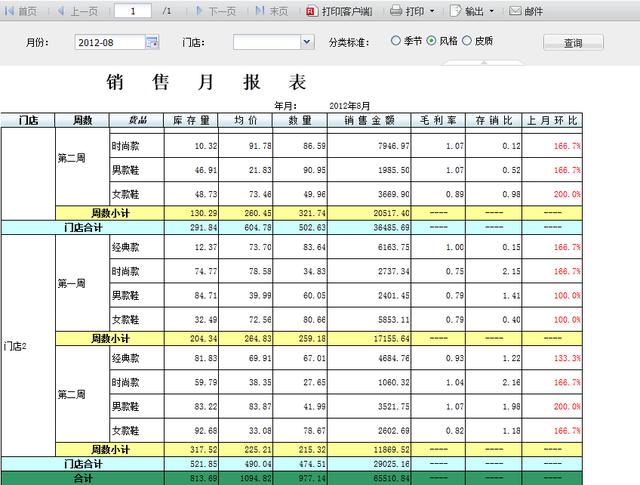Click the 2012年8月 date text

(x=349, y=106)
